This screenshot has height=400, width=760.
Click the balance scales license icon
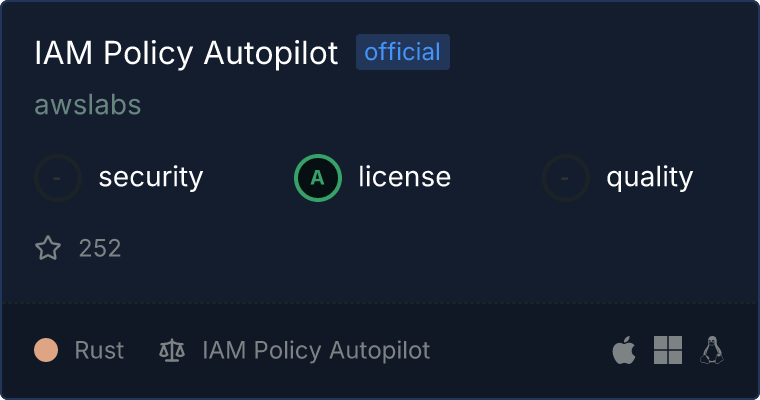(x=172, y=351)
